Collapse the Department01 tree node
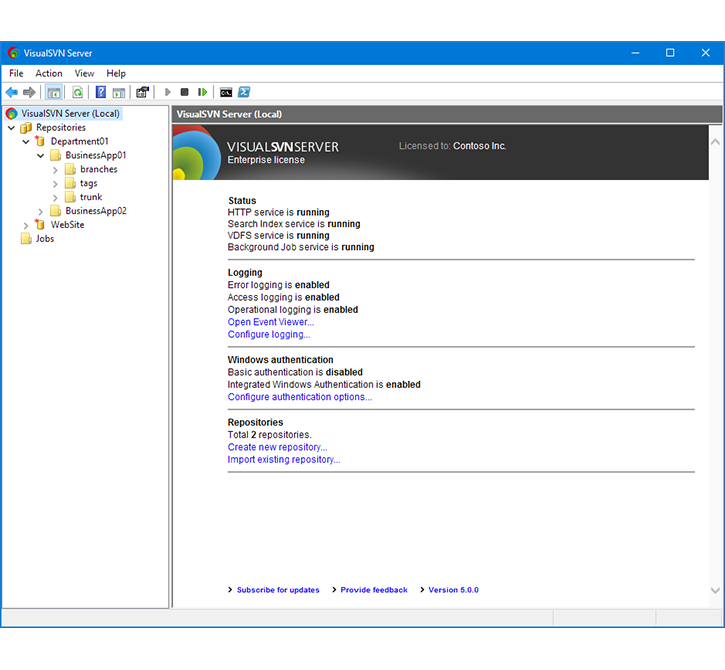This screenshot has height=670, width=725. (26, 141)
